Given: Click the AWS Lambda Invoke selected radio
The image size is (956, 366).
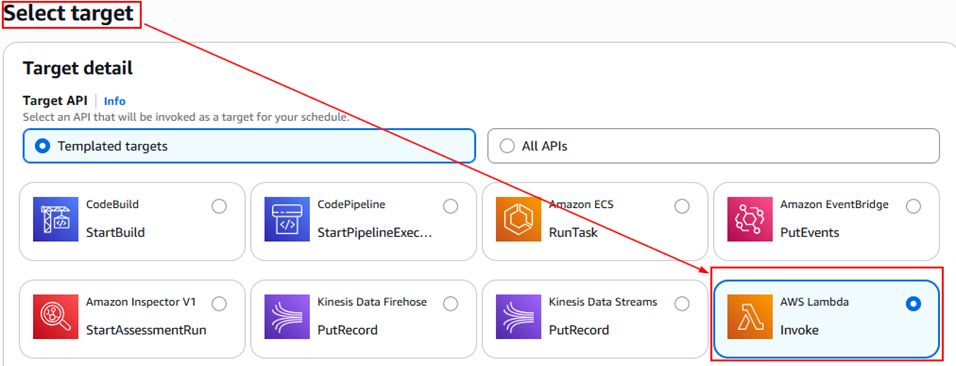Looking at the screenshot, I should coord(913,303).
